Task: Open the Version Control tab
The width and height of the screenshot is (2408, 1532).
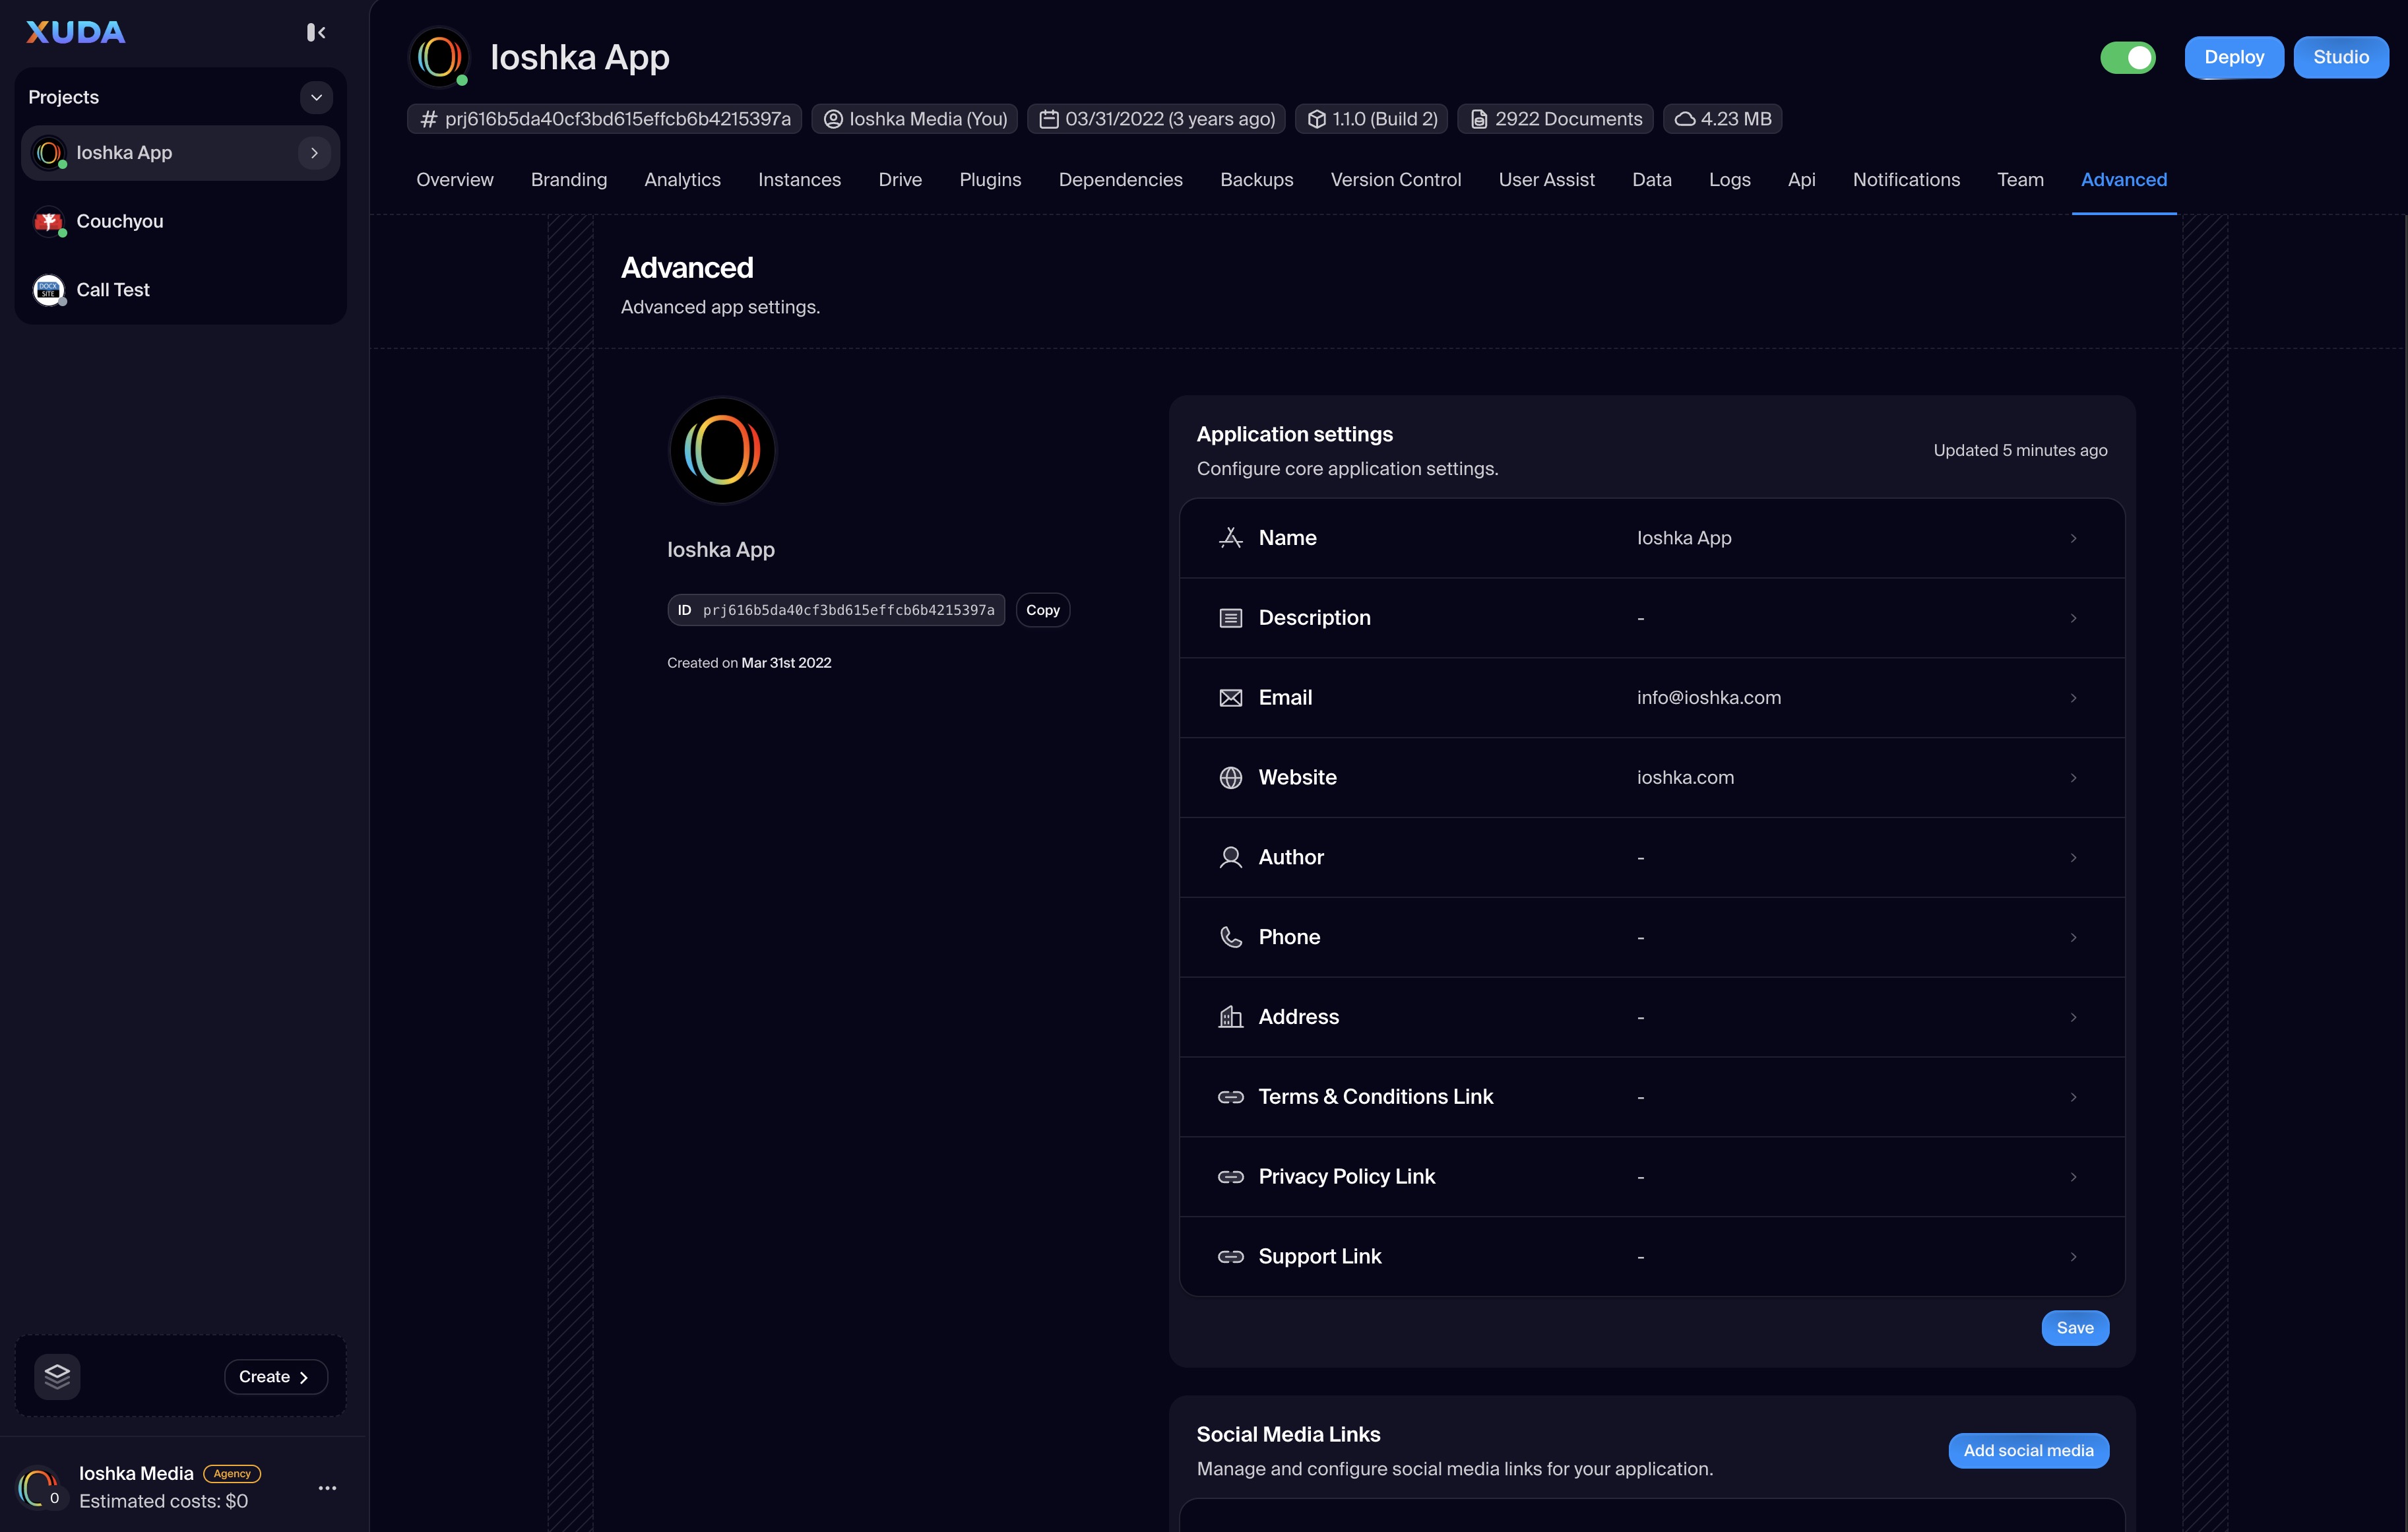Action: click(x=1395, y=180)
